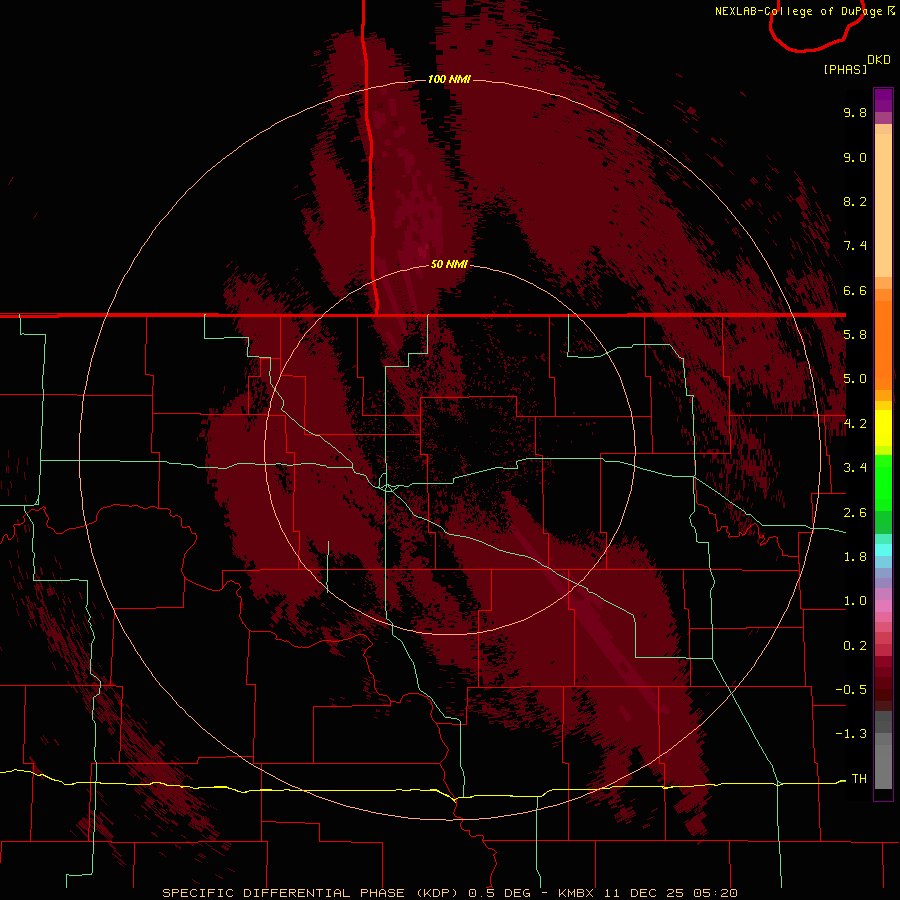This screenshot has width=900, height=900.
Task: Click the -0.5 scale value
Action: pos(851,689)
